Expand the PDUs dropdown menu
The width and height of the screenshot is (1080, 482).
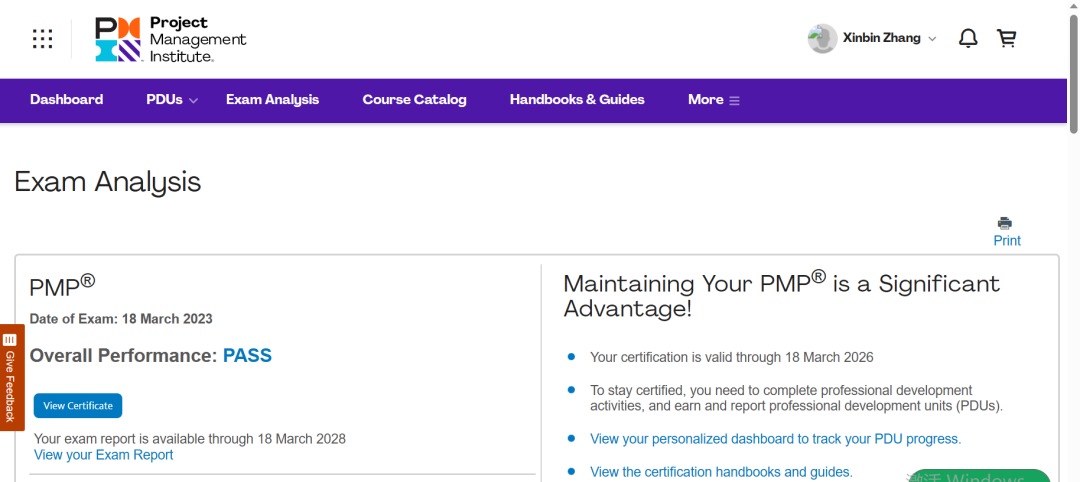(x=172, y=100)
